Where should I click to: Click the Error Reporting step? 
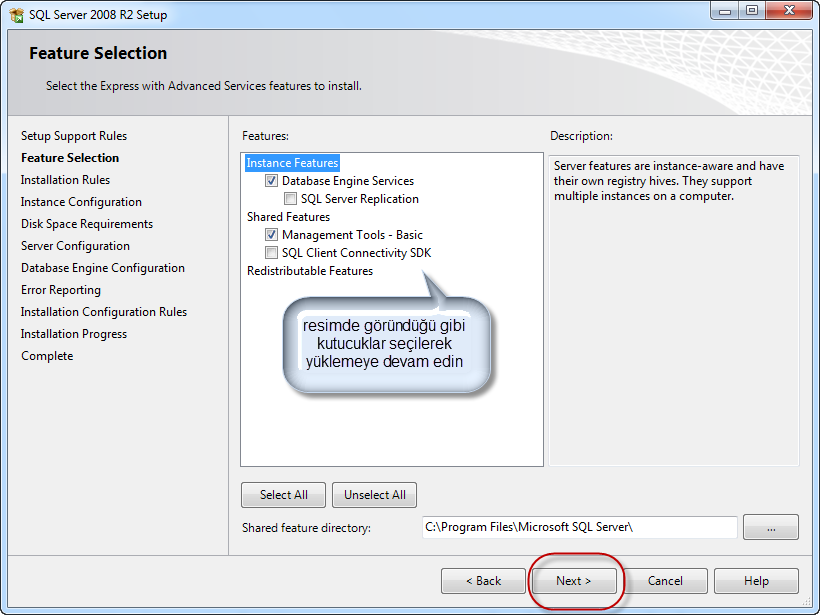(61, 290)
